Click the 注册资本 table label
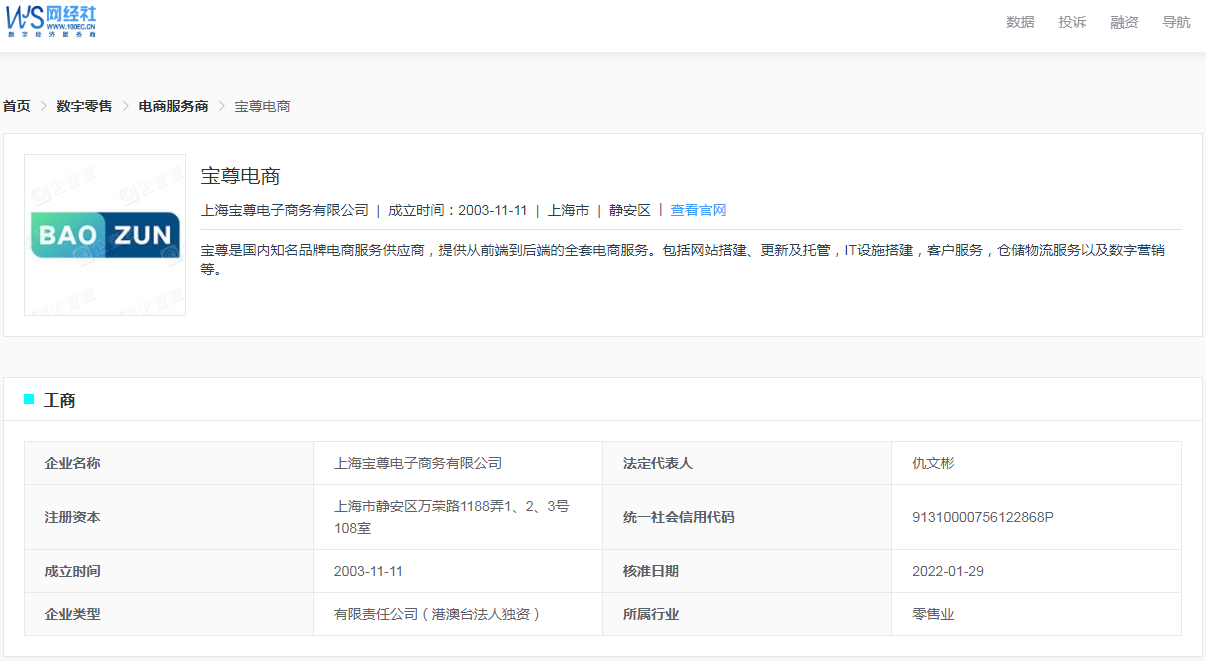 point(72,517)
